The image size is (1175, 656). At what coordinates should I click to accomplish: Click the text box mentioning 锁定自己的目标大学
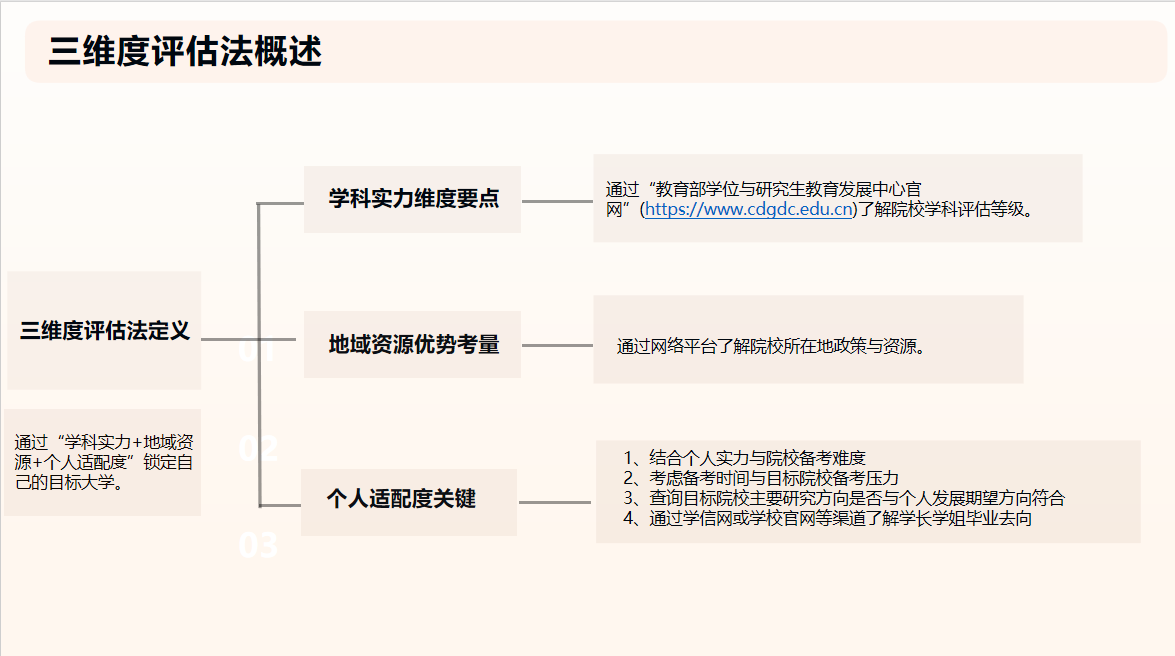[x=103, y=462]
